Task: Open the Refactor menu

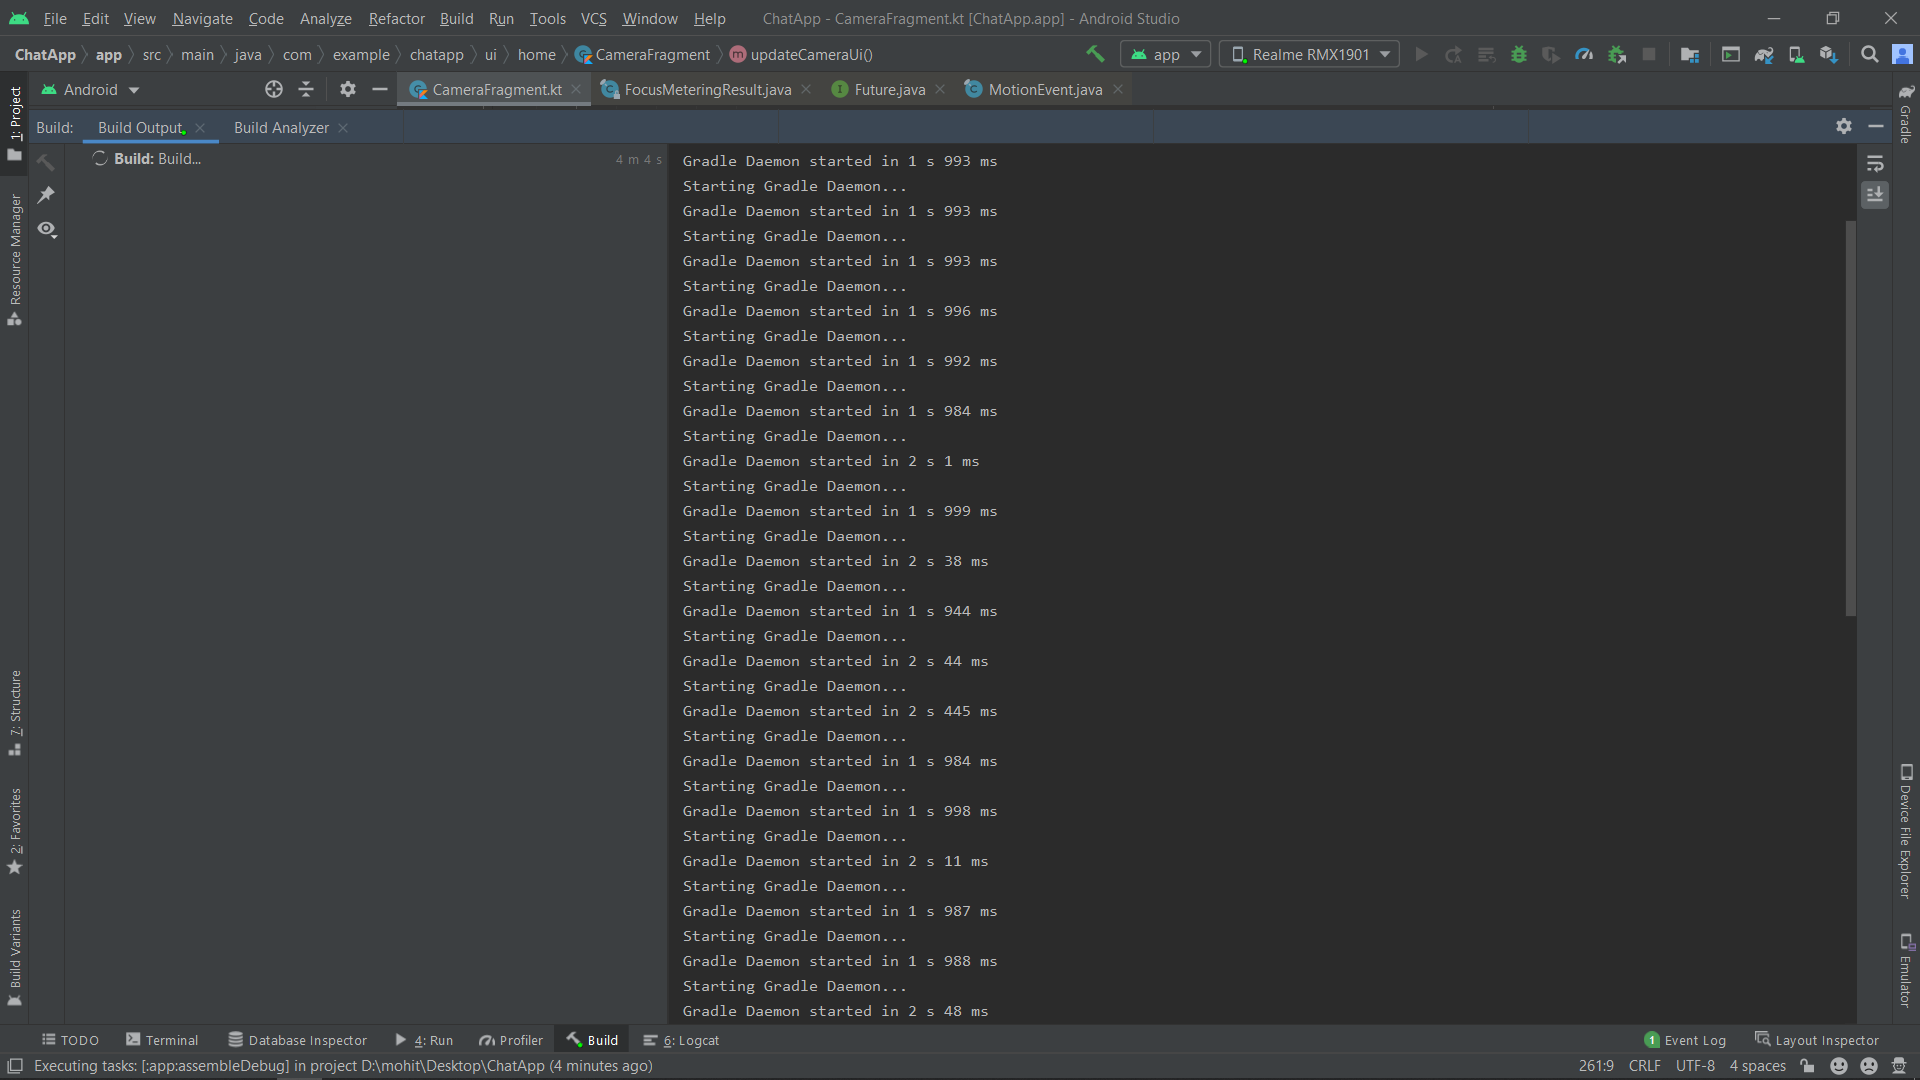Action: click(396, 18)
